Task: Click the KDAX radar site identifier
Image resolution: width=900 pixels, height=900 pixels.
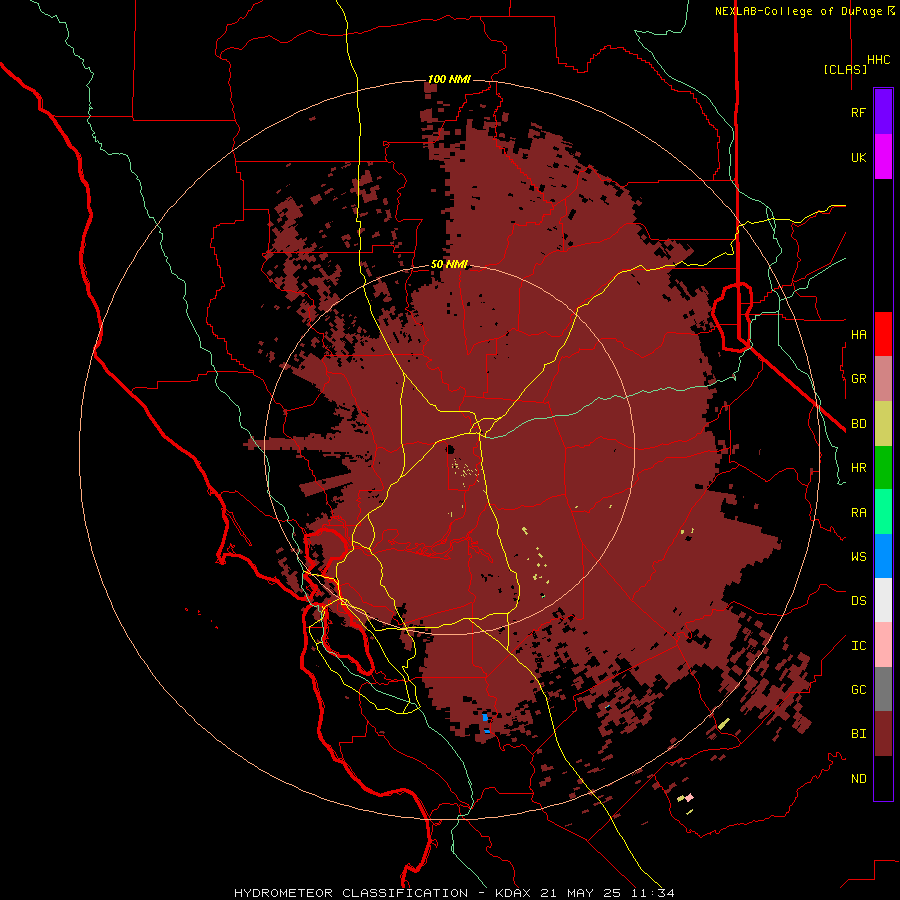Action: coord(514,893)
